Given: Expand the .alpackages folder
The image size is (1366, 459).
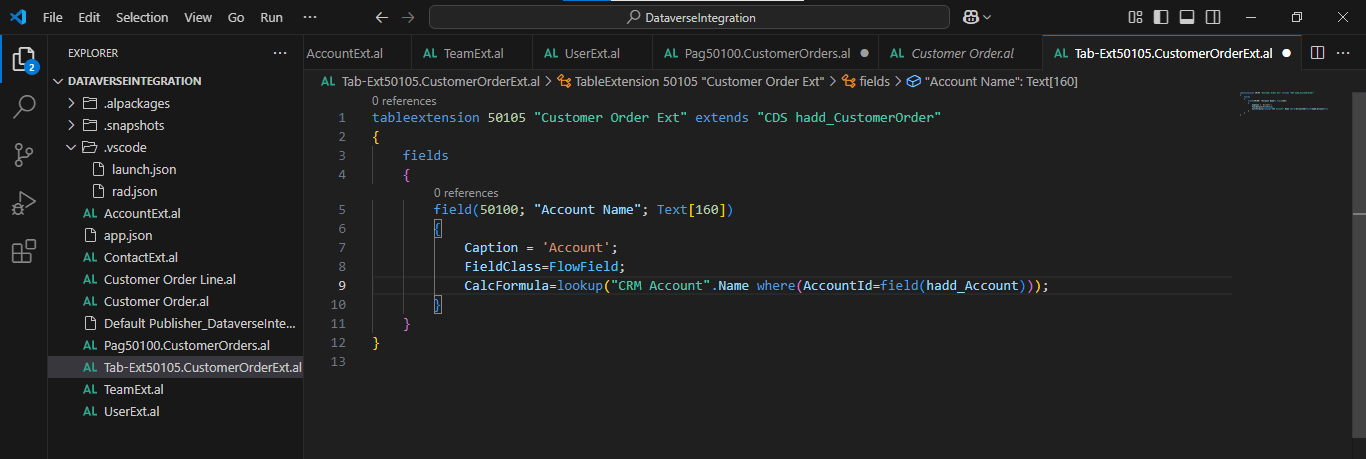Looking at the screenshot, I should point(71,103).
